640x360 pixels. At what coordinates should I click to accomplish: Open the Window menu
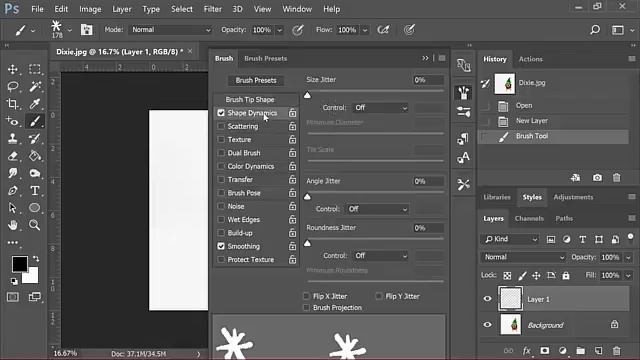[297, 9]
